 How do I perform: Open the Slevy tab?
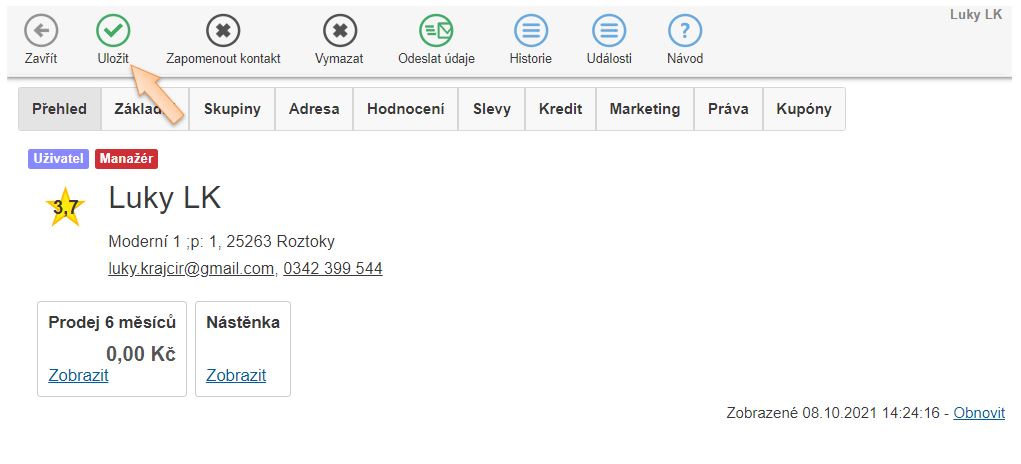point(492,109)
